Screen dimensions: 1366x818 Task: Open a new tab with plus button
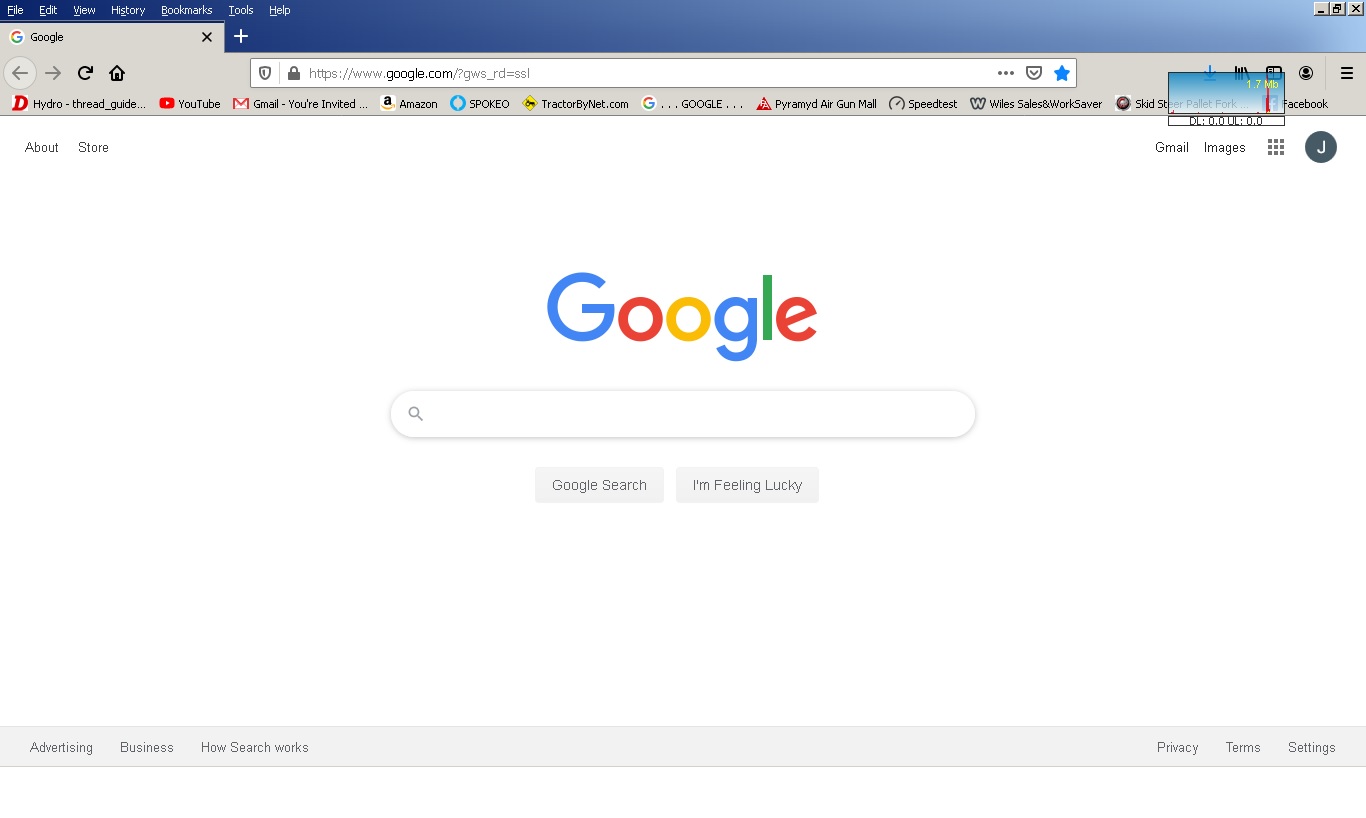pyautogui.click(x=241, y=36)
